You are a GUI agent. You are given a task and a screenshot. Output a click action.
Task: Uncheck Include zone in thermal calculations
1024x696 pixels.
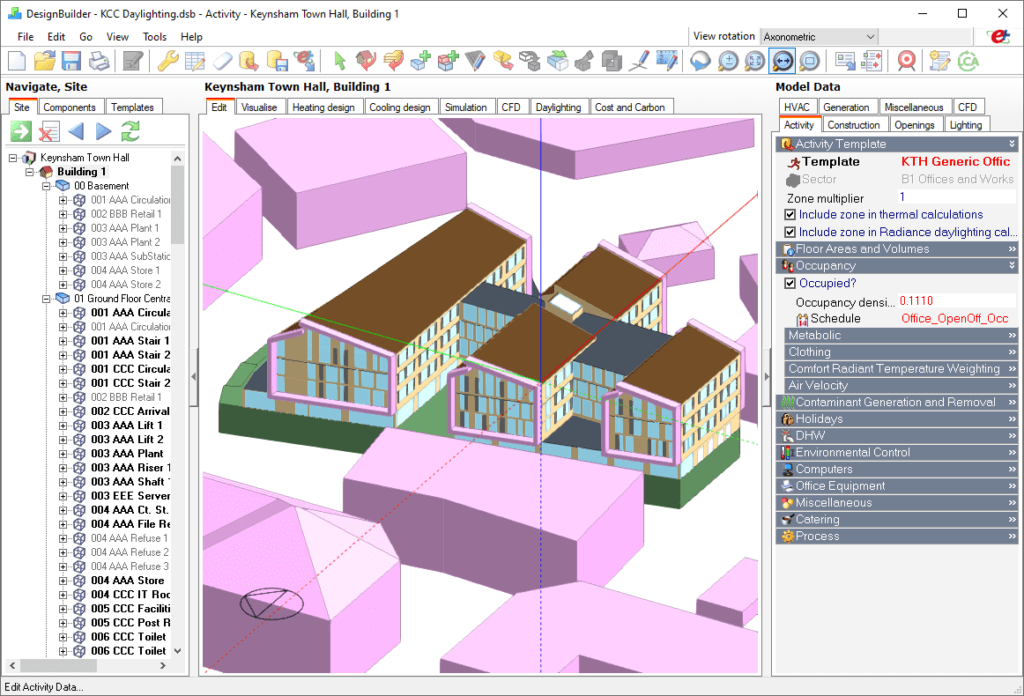(x=789, y=214)
